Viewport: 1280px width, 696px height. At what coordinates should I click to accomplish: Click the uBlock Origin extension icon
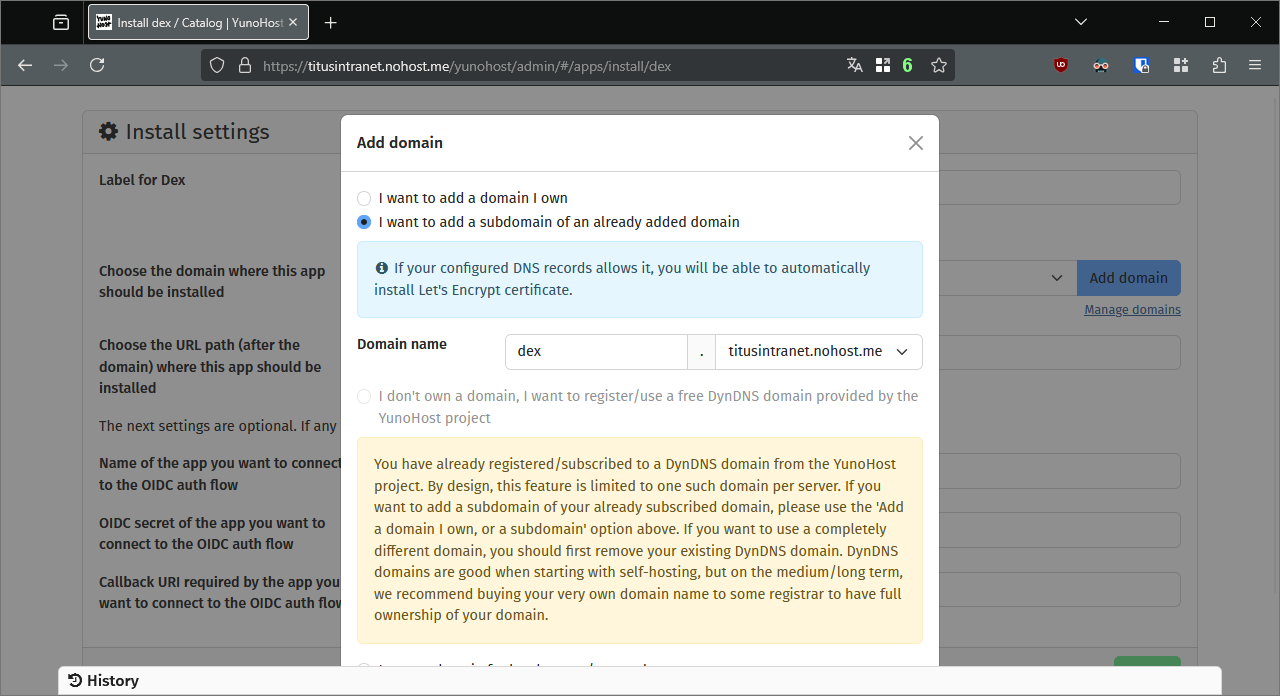[x=1061, y=65]
